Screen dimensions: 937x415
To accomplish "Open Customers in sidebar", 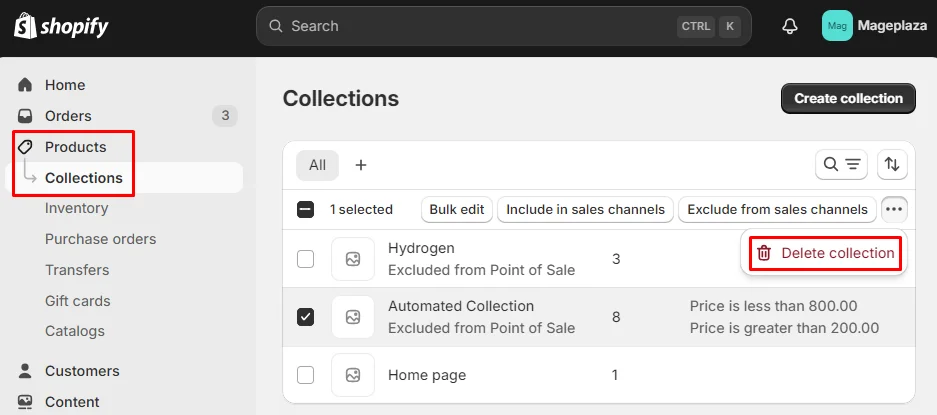I will pos(82,371).
